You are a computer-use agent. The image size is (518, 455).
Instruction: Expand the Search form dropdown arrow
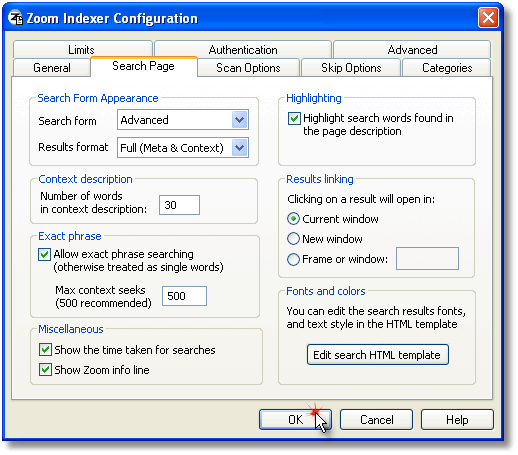[x=240, y=120]
